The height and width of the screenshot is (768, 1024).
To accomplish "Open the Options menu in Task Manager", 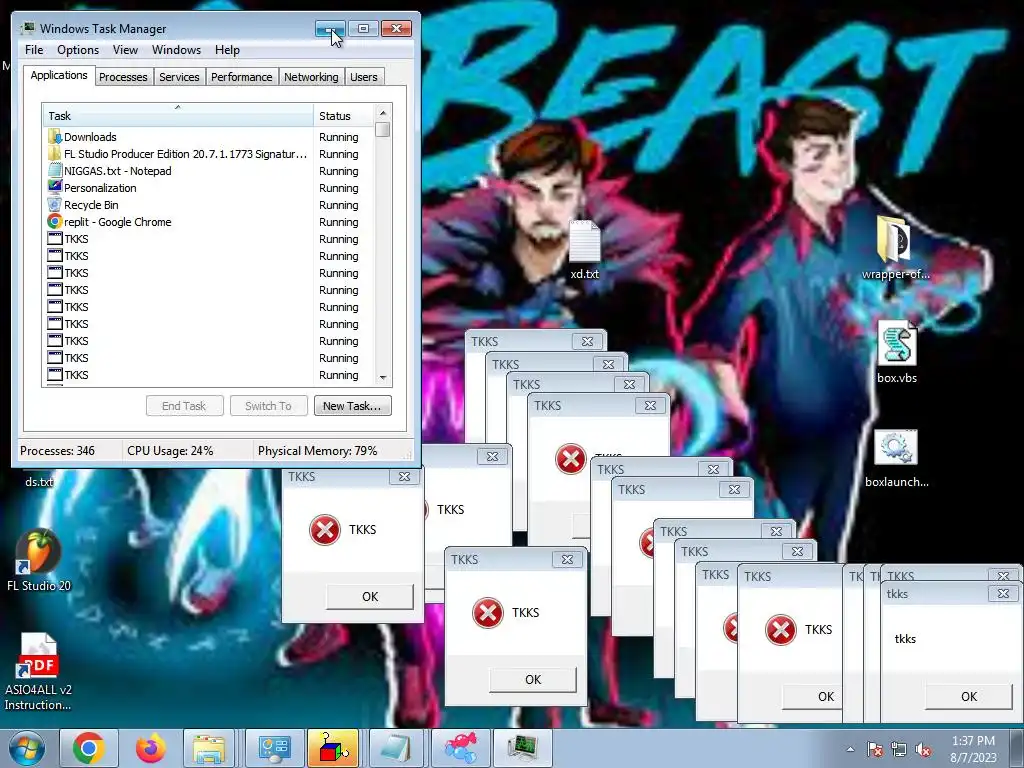I will (78, 50).
